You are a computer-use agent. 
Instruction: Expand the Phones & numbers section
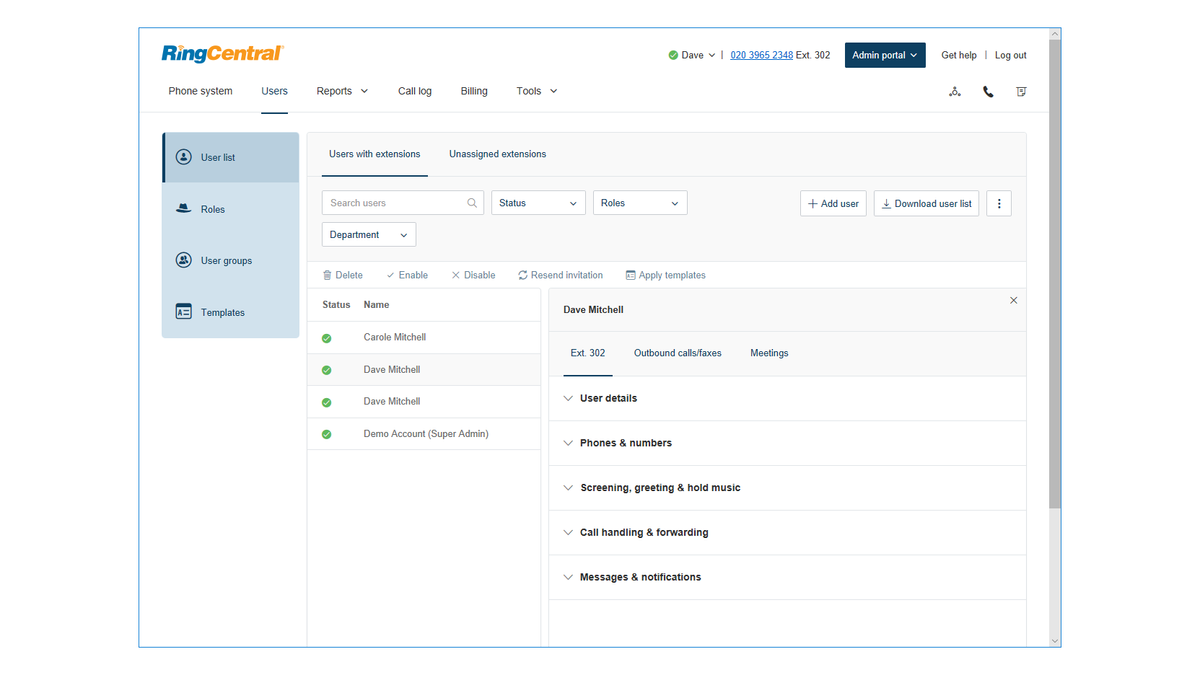tap(625, 442)
